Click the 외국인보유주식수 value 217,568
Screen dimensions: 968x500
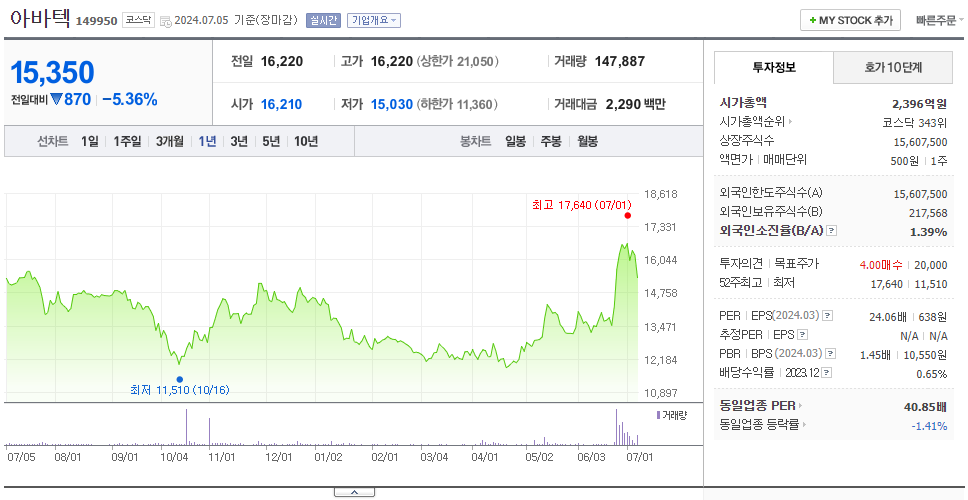point(928,212)
